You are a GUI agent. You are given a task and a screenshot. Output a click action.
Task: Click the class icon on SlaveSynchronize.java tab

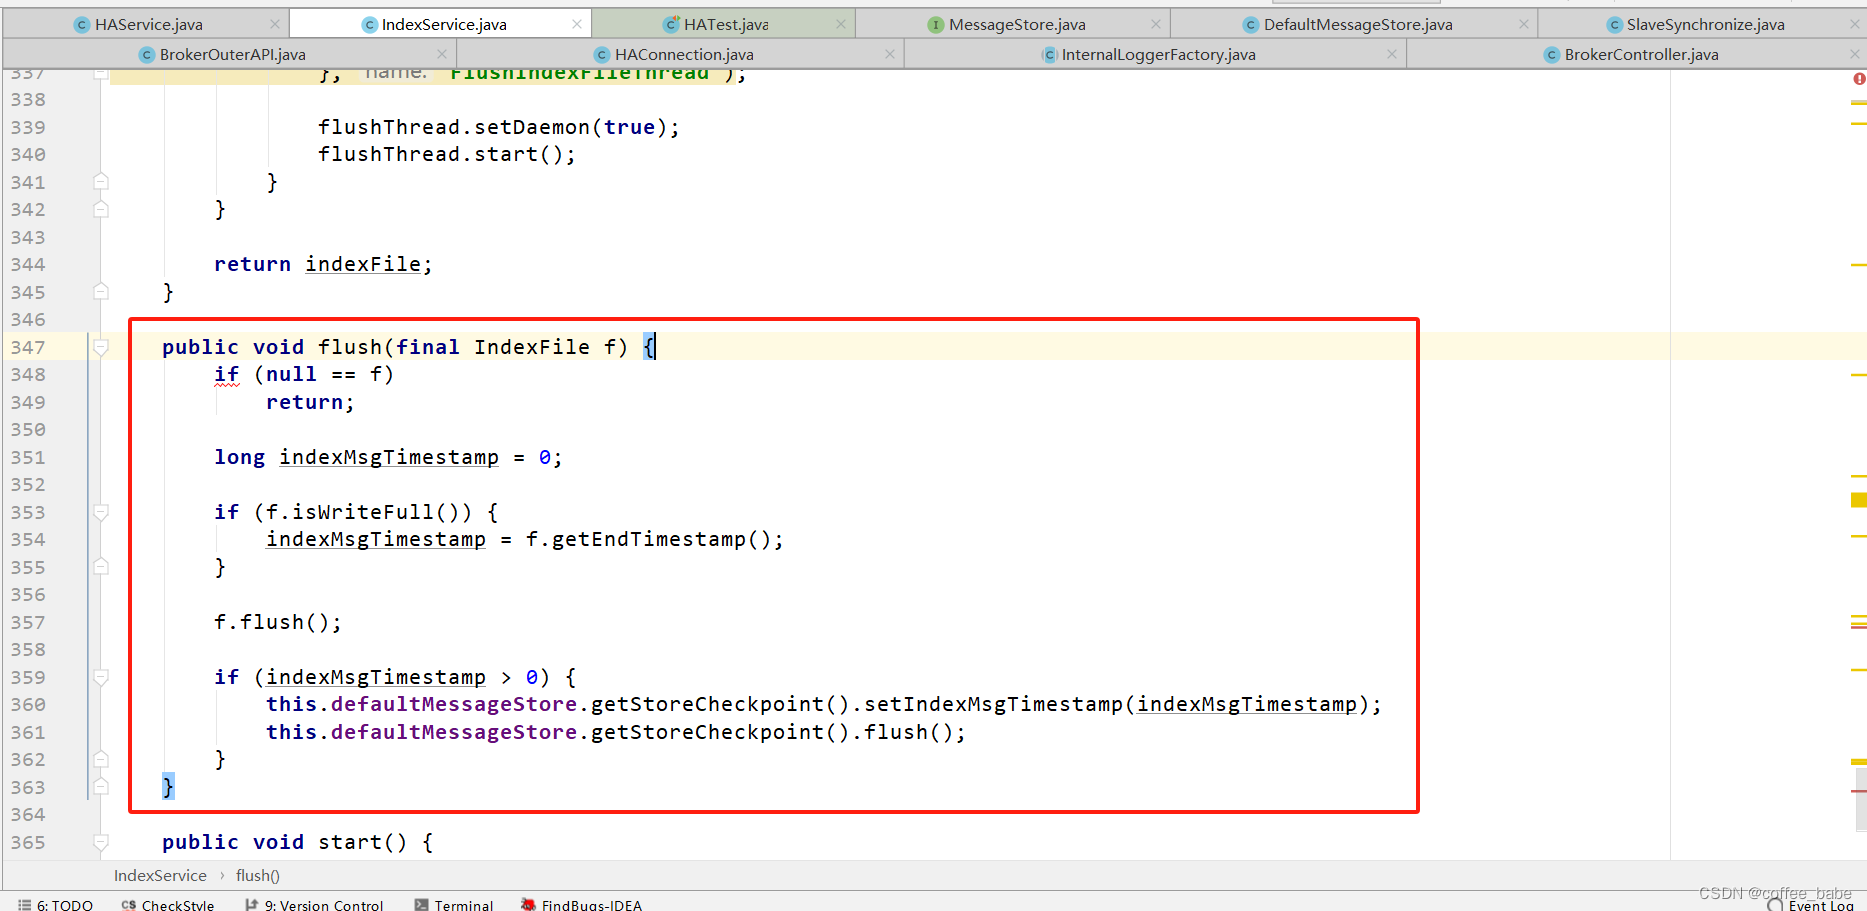pos(1614,24)
